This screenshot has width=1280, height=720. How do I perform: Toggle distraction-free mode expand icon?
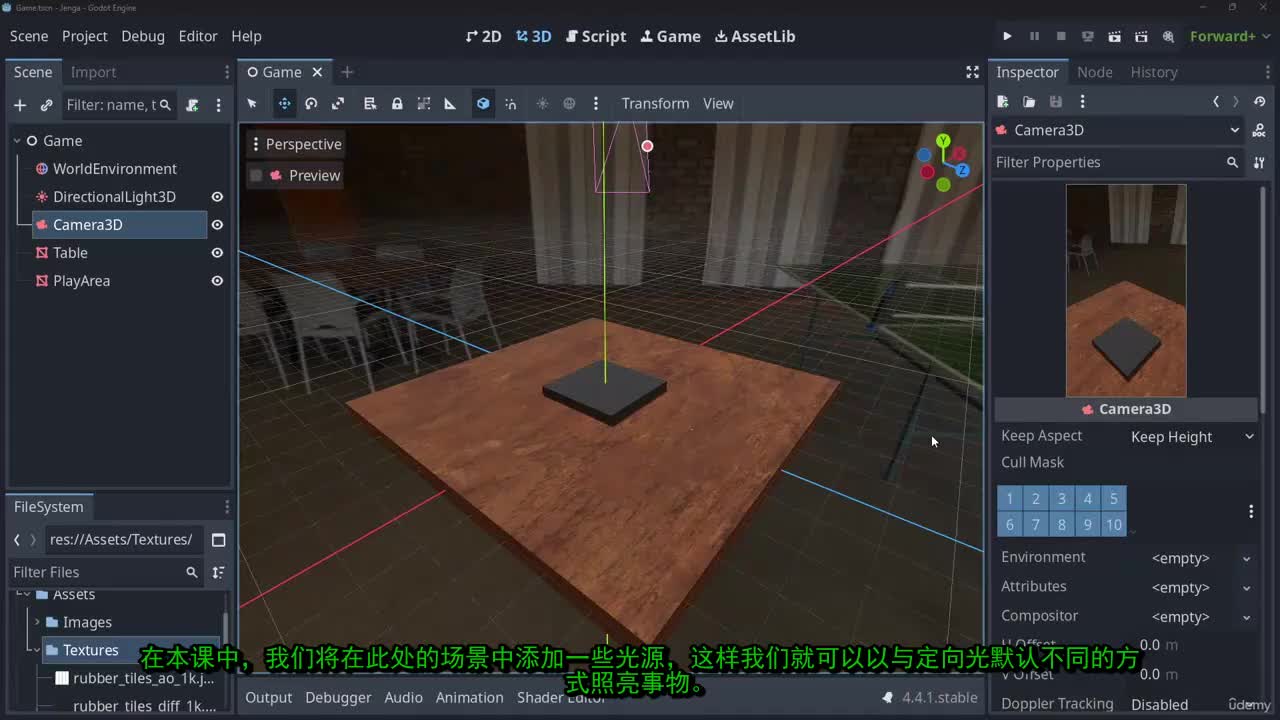[972, 72]
